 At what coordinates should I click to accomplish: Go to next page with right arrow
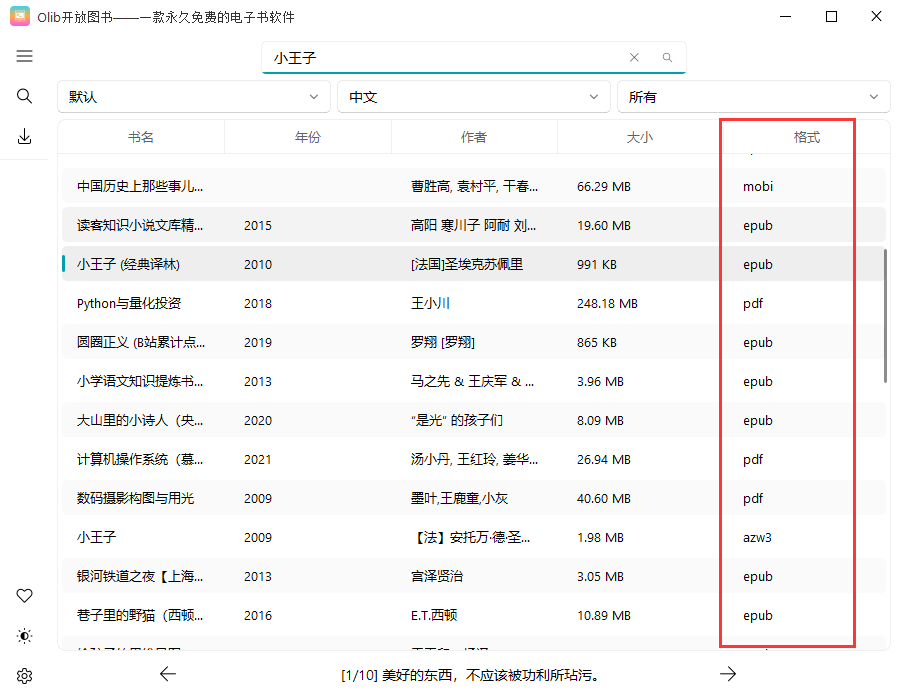[728, 673]
